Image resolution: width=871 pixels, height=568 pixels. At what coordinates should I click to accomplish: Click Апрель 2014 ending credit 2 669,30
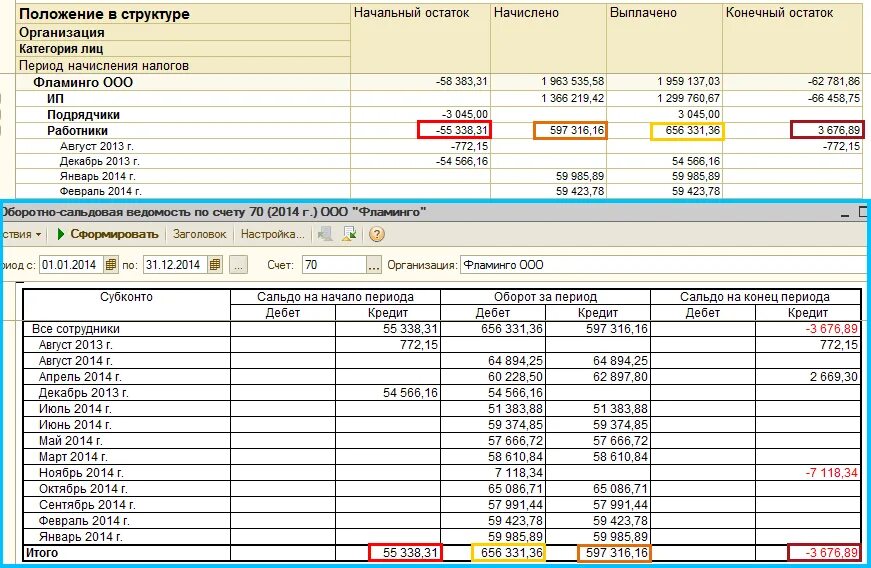click(834, 377)
